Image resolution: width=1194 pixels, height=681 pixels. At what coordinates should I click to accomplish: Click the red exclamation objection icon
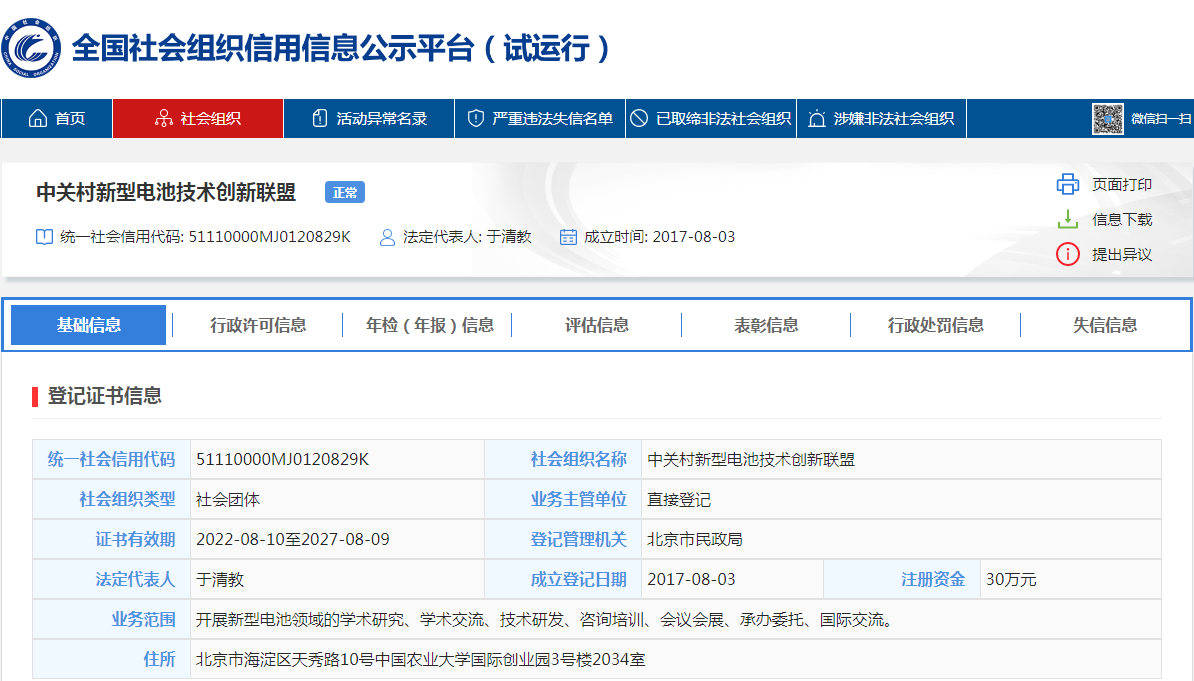(1068, 255)
